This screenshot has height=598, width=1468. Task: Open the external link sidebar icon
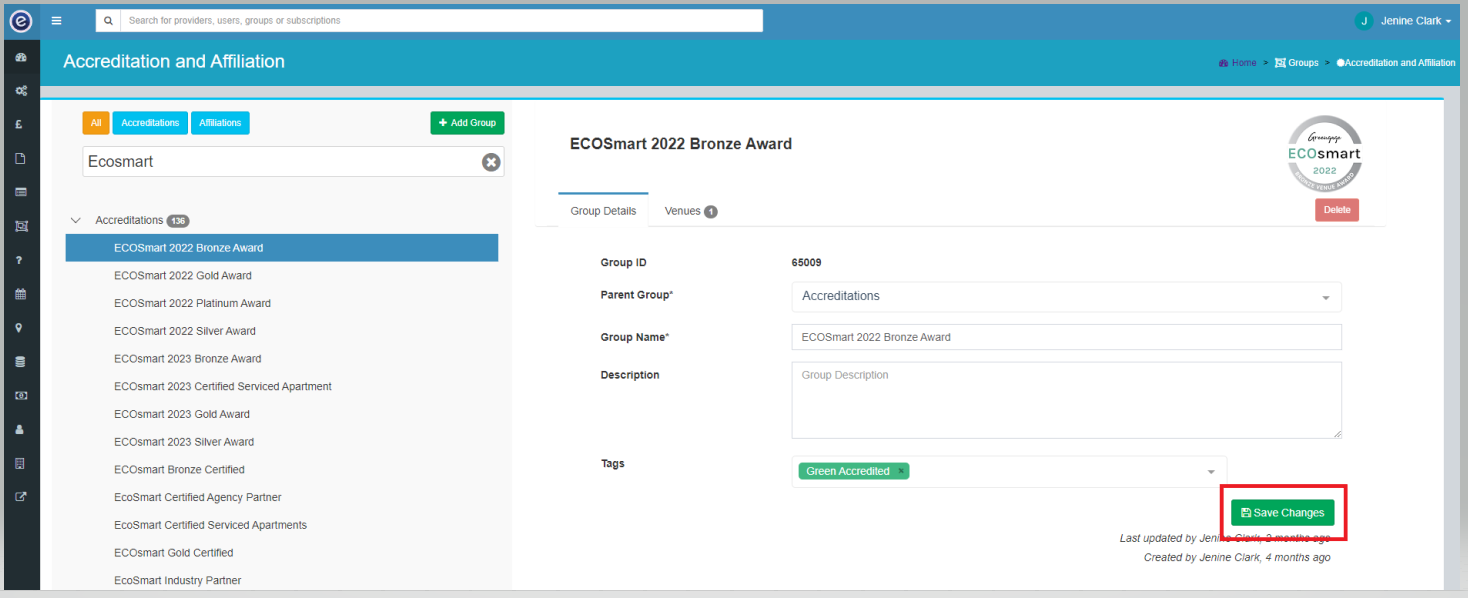(20, 496)
